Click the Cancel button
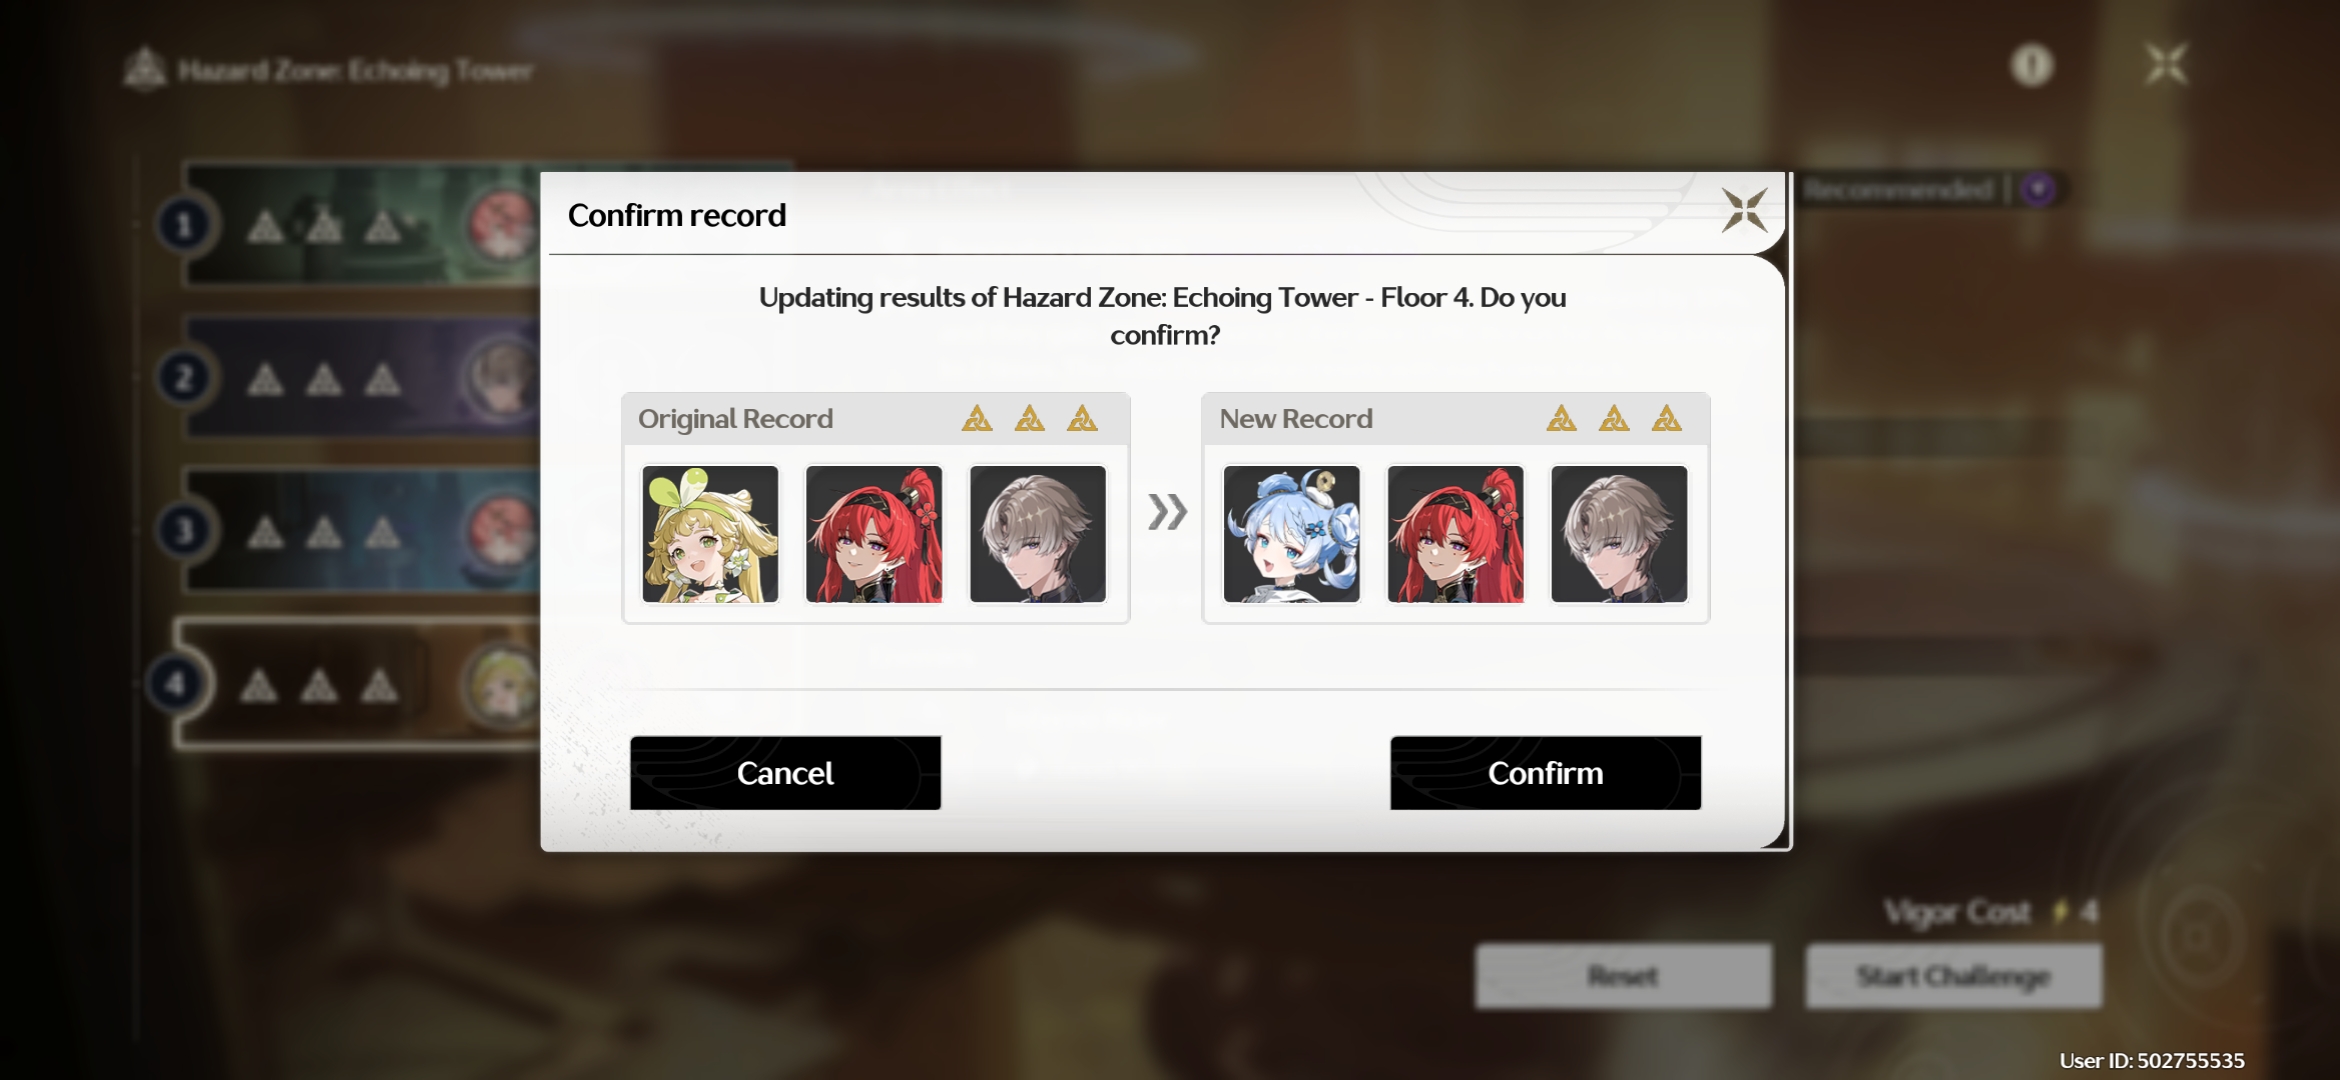The height and width of the screenshot is (1080, 2340). [x=785, y=773]
